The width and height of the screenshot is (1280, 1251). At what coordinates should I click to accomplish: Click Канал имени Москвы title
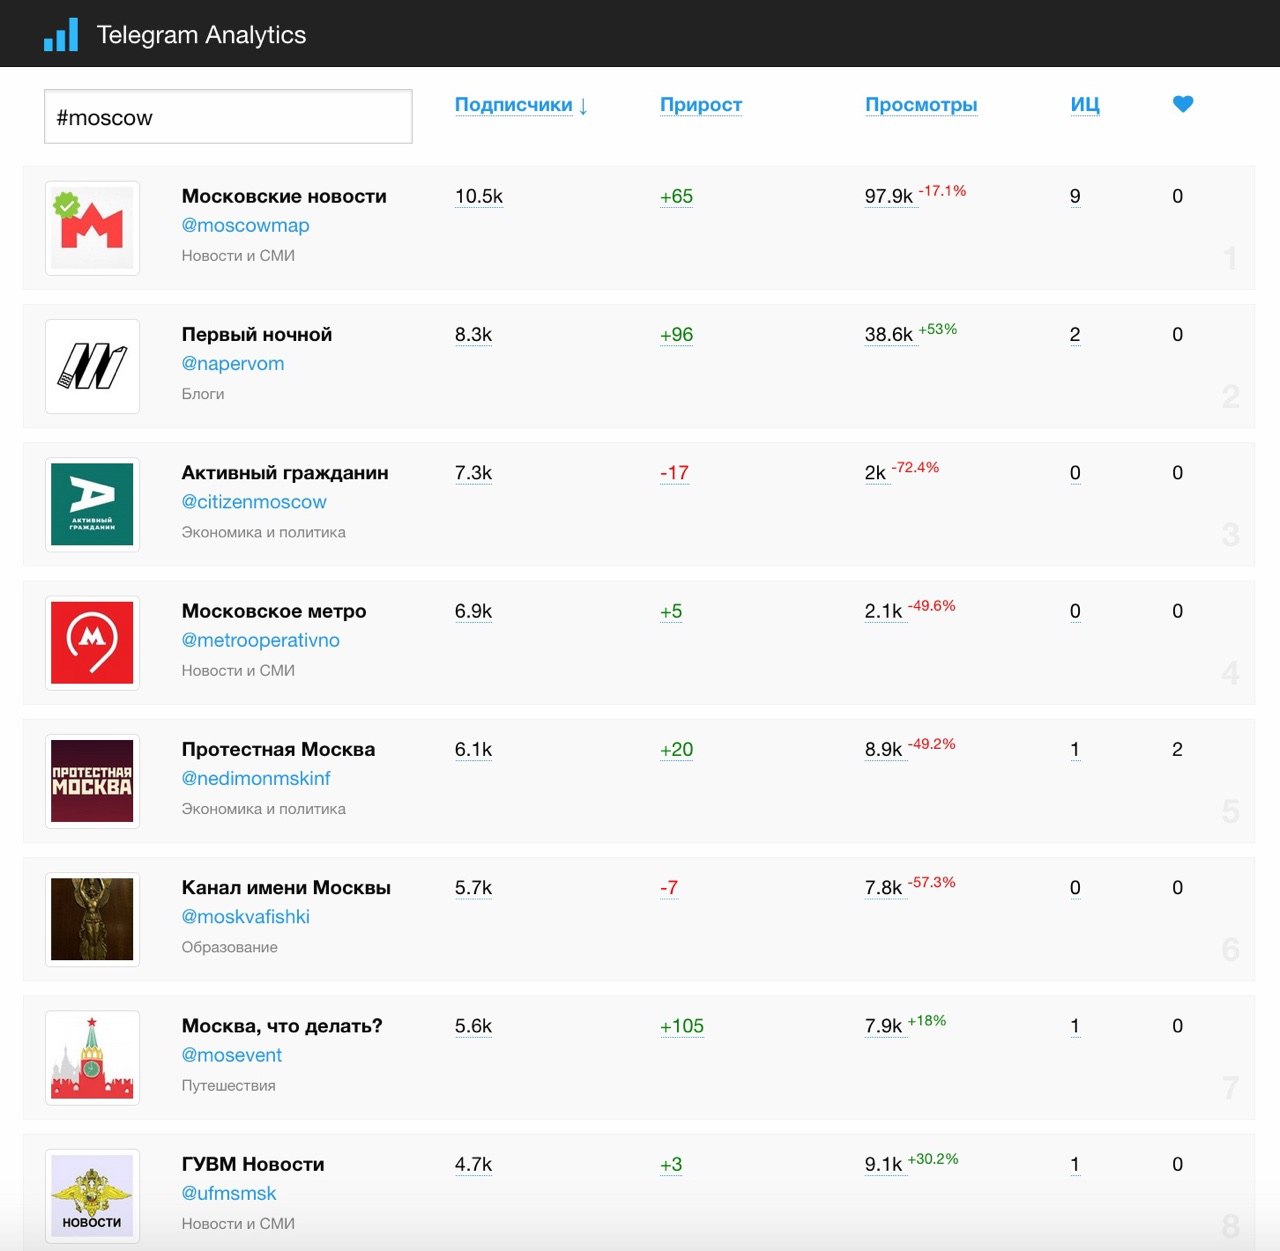point(286,888)
